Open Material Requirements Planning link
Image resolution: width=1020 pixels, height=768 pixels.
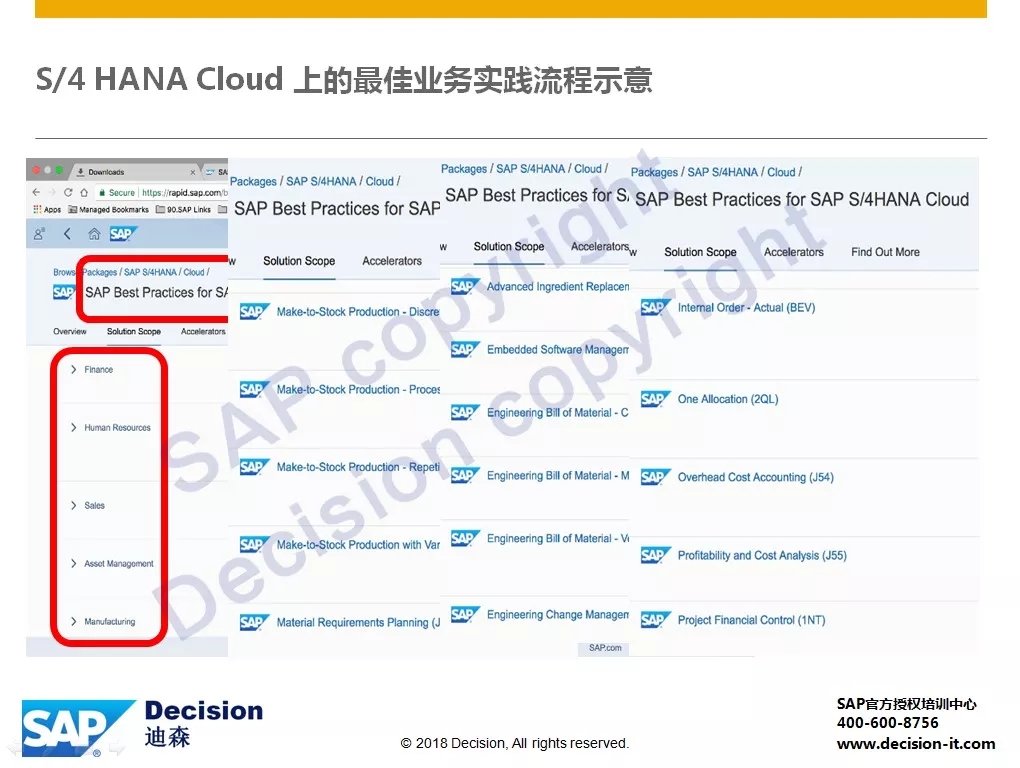(358, 623)
